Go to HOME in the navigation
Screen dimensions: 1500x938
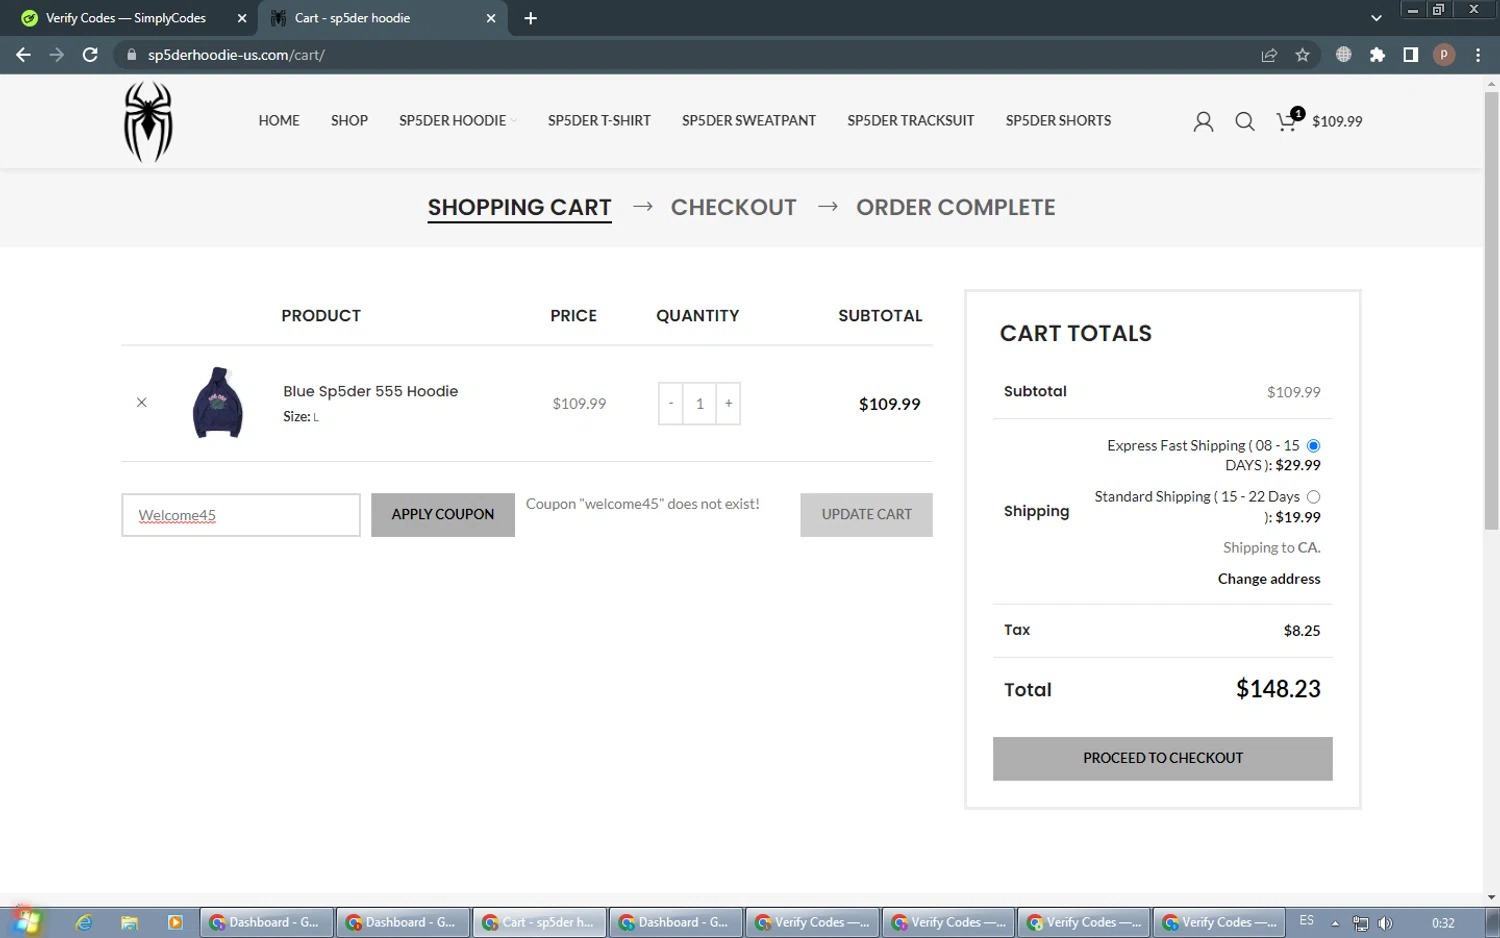click(x=279, y=120)
